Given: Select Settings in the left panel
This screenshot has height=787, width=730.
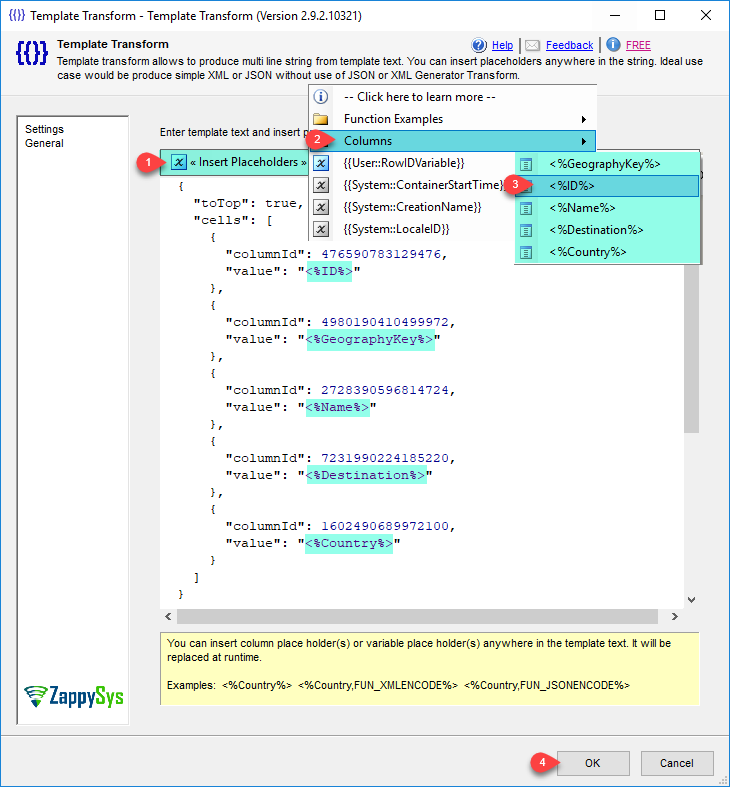Looking at the screenshot, I should click(x=44, y=129).
